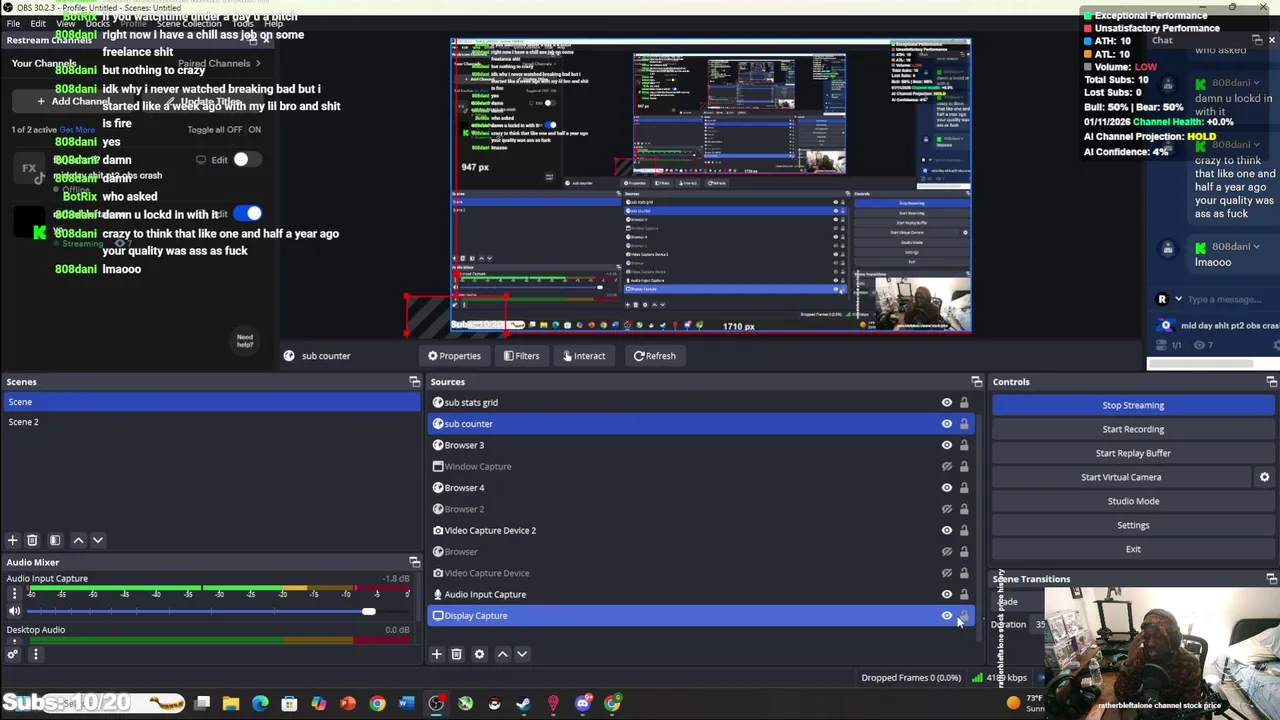Click the Audio Input Capture volume slider
The height and width of the screenshot is (720, 1280).
219,611
